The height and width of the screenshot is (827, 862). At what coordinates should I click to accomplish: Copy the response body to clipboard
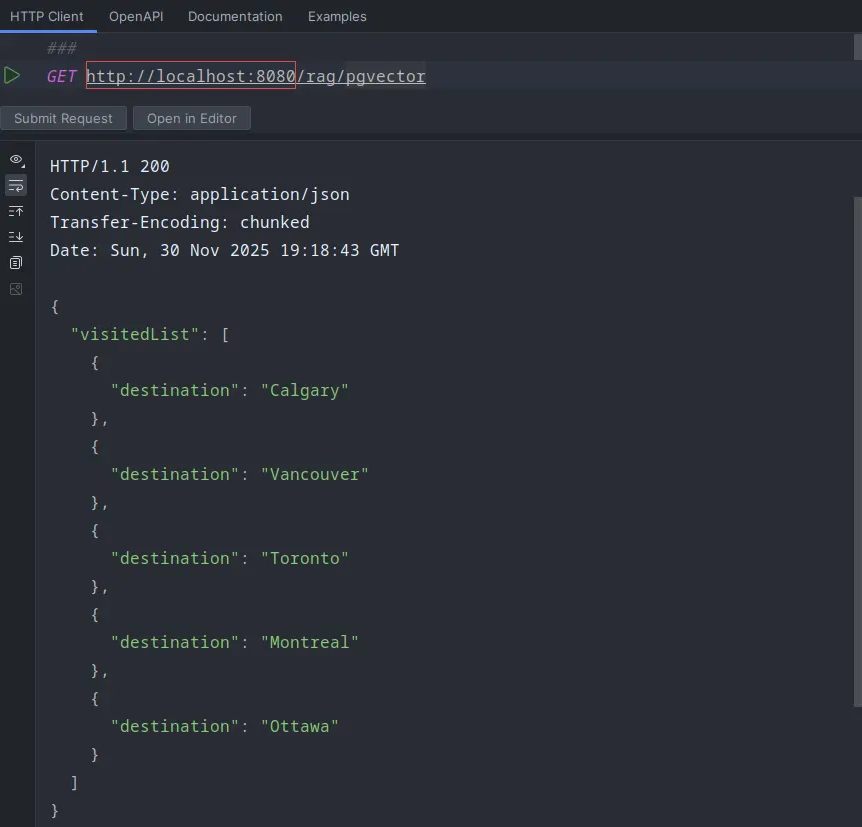point(16,263)
